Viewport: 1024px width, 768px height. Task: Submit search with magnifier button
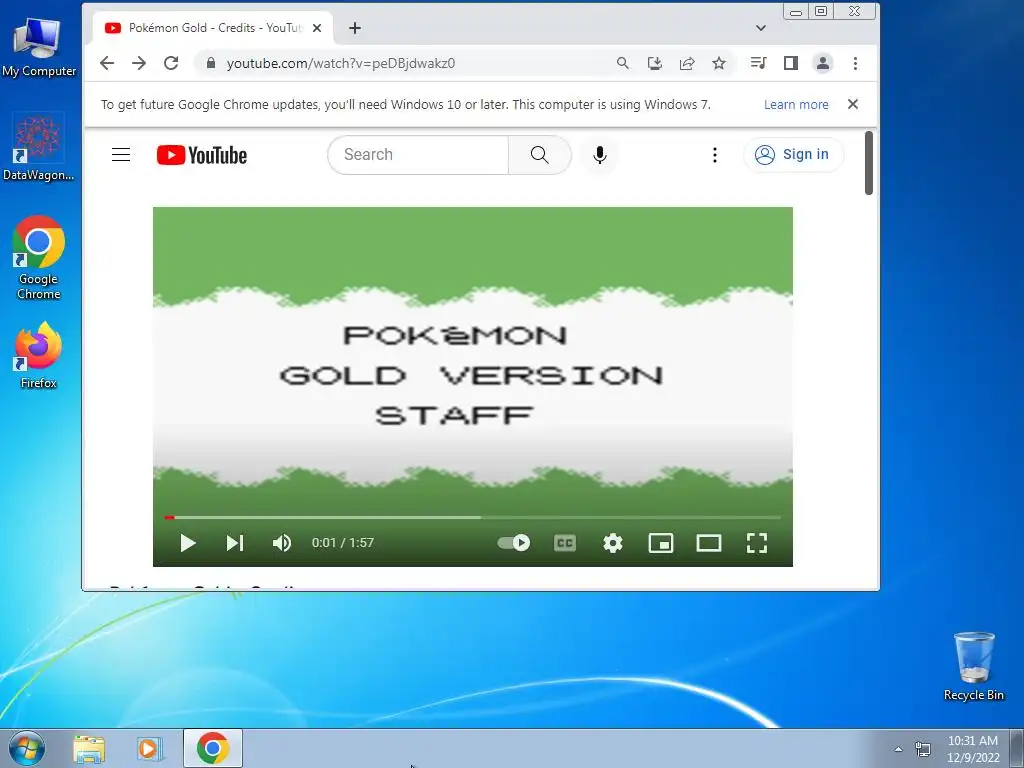click(539, 155)
